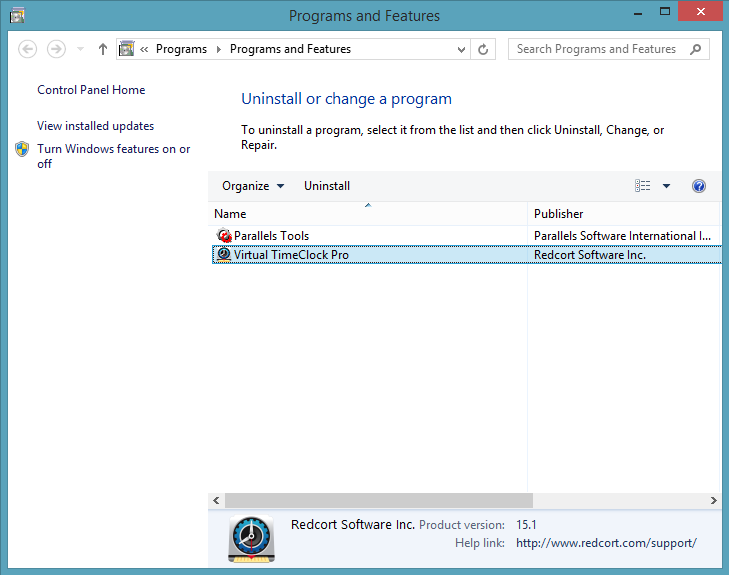
Task: Click the redcort.com support help link
Action: (x=606, y=543)
